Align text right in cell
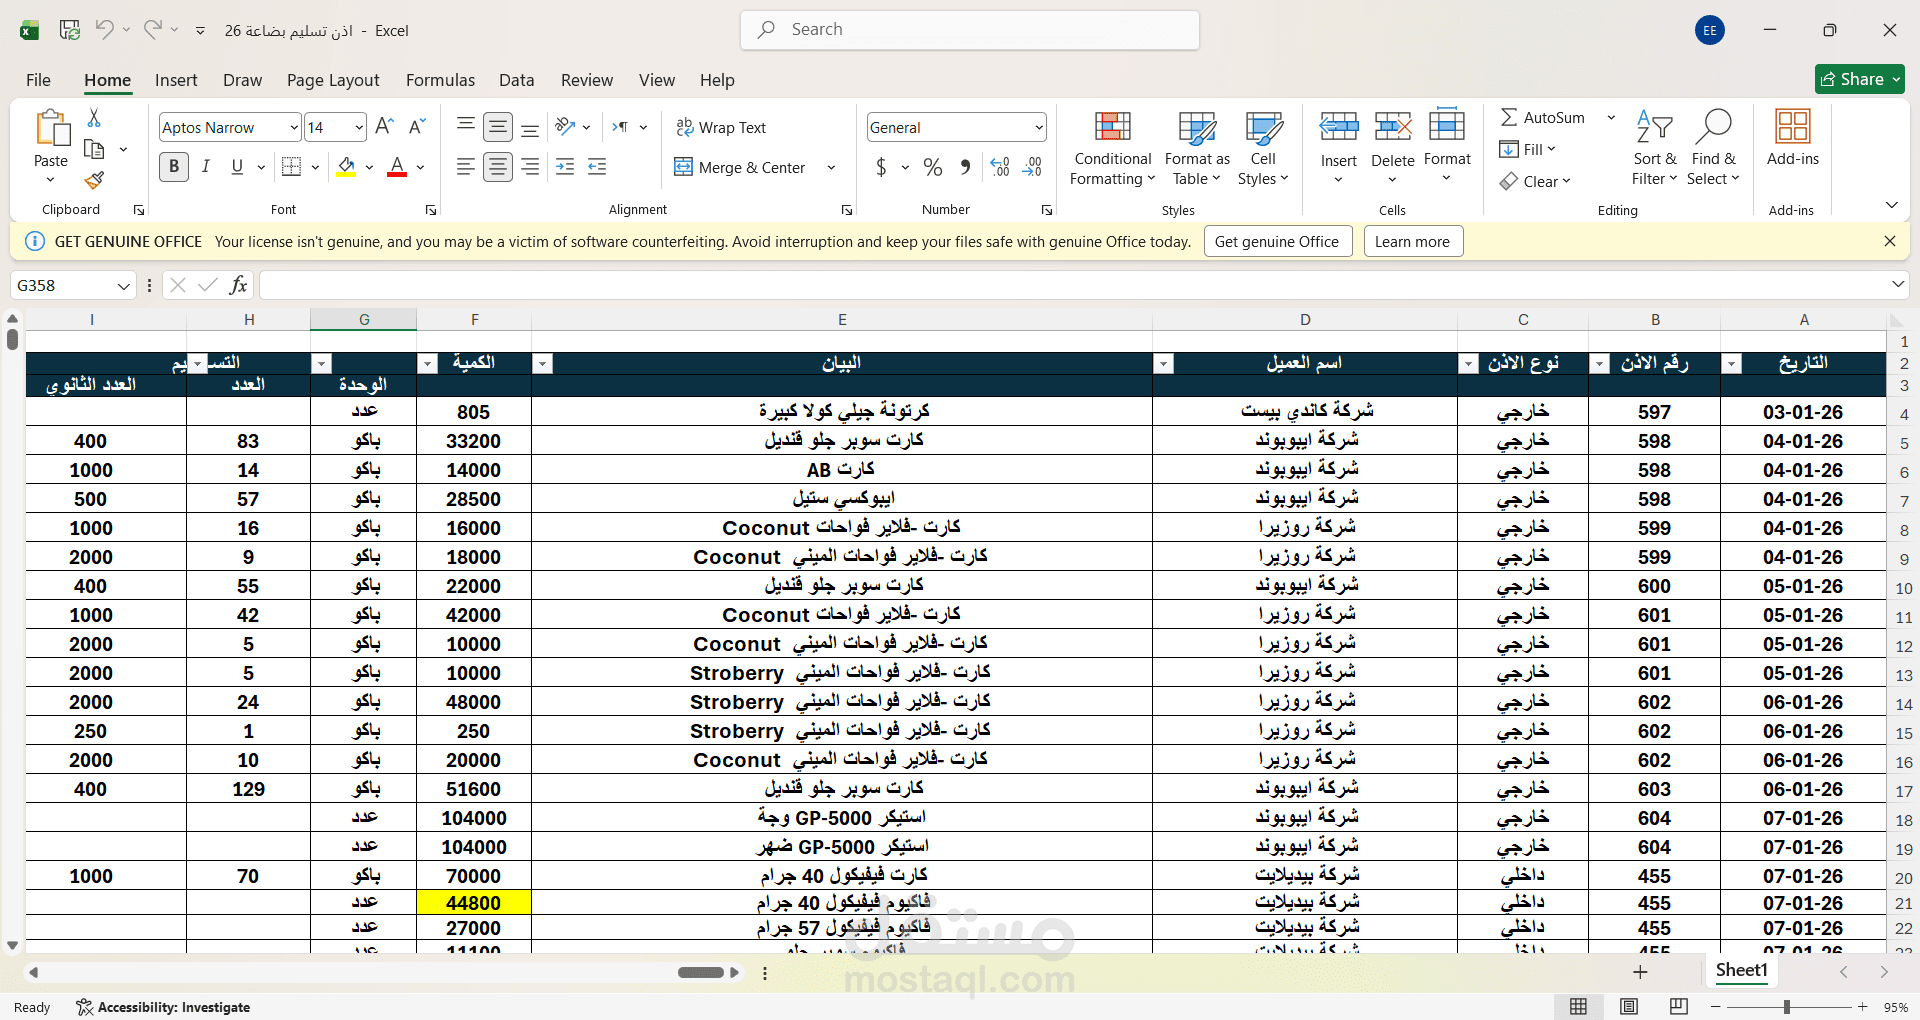 point(530,167)
